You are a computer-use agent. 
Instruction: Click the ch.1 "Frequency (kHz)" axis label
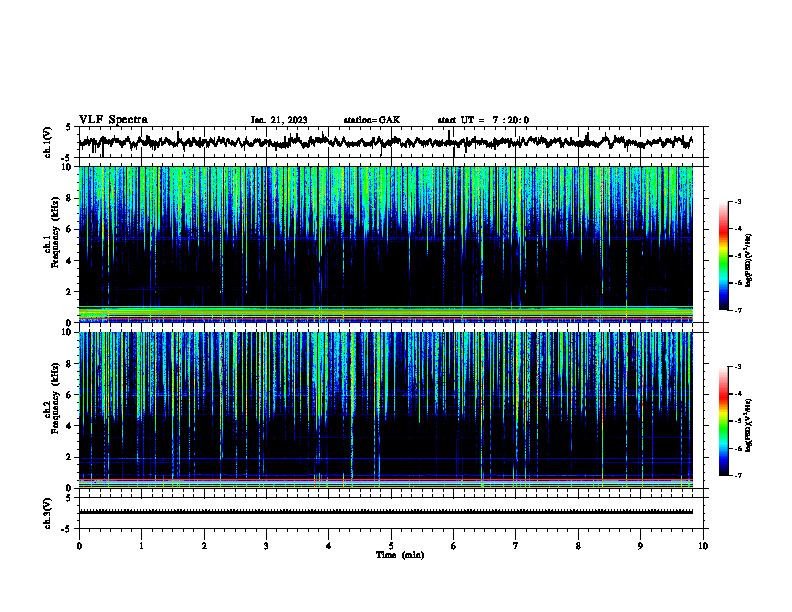(55, 233)
